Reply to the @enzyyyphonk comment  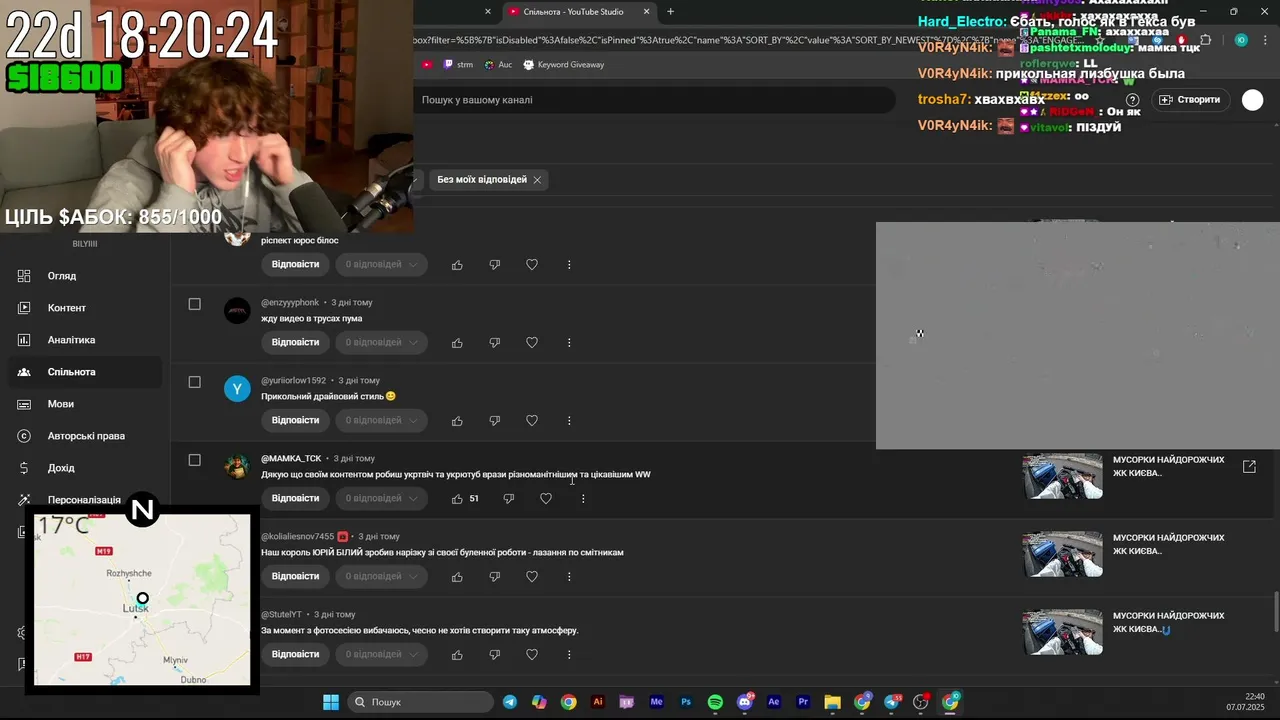pos(295,343)
